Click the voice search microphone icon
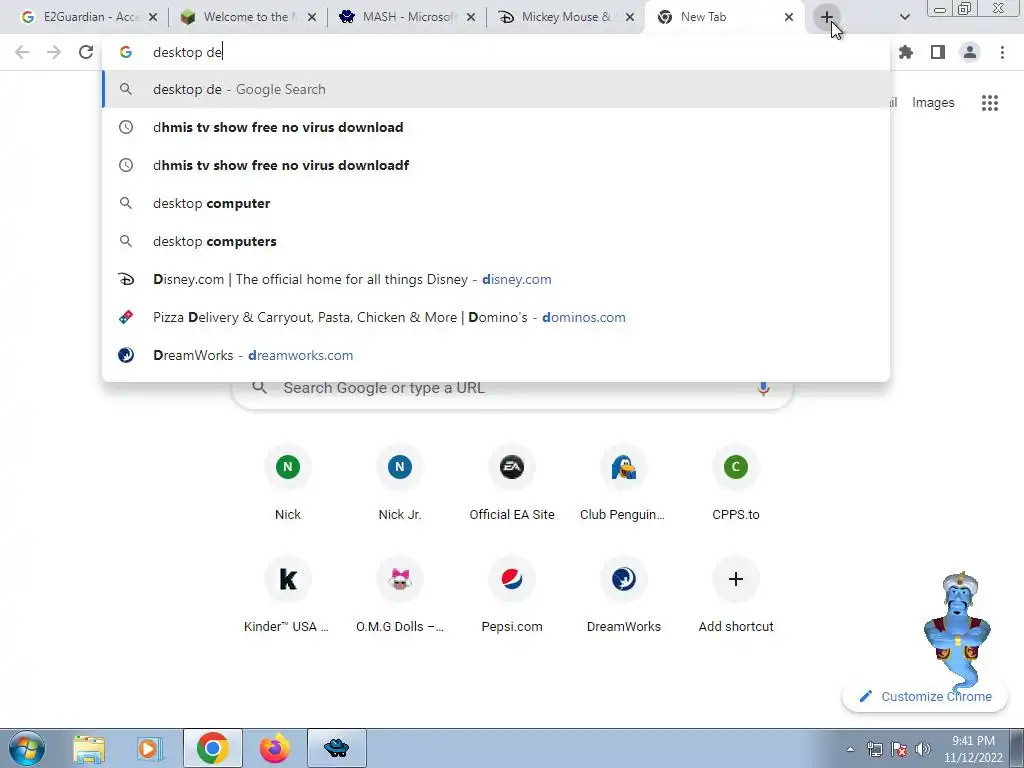1024x768 pixels. click(x=763, y=389)
